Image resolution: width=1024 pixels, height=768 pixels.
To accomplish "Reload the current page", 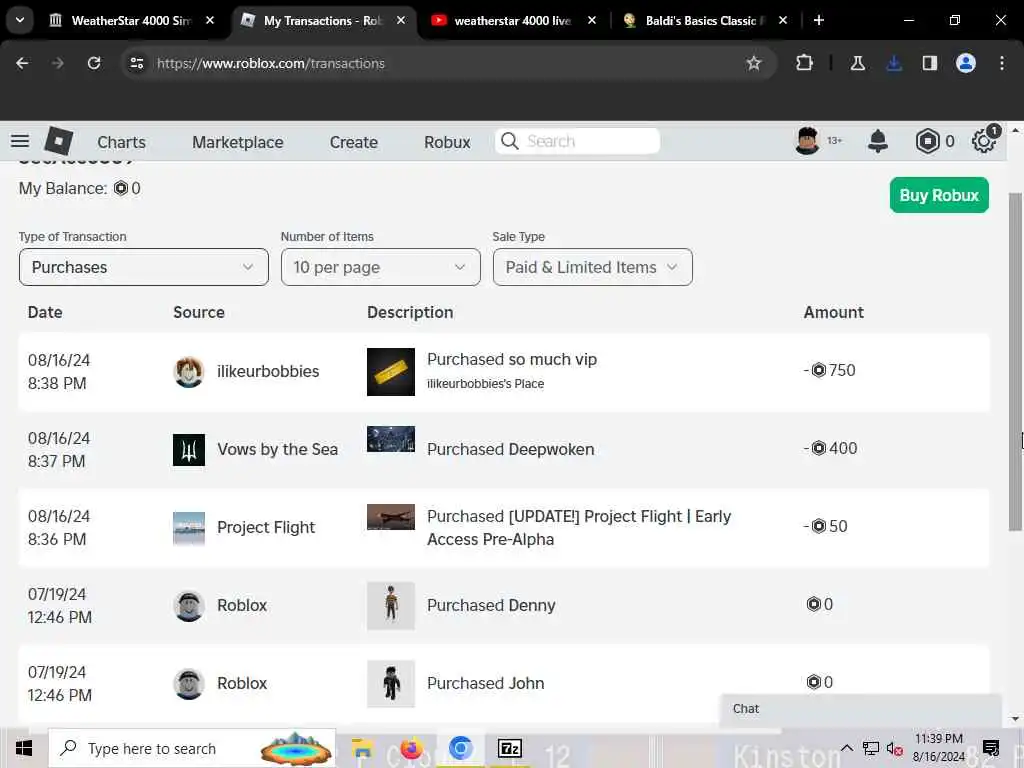I will 94,63.
